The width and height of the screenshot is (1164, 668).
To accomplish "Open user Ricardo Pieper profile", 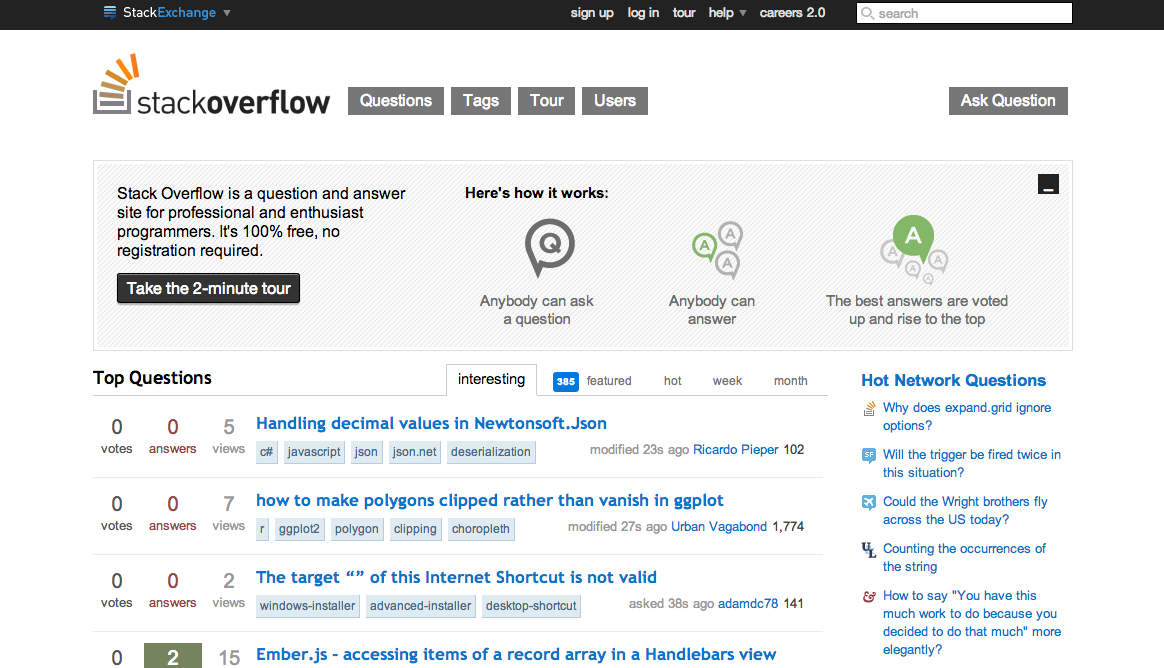I will pyautogui.click(x=736, y=450).
